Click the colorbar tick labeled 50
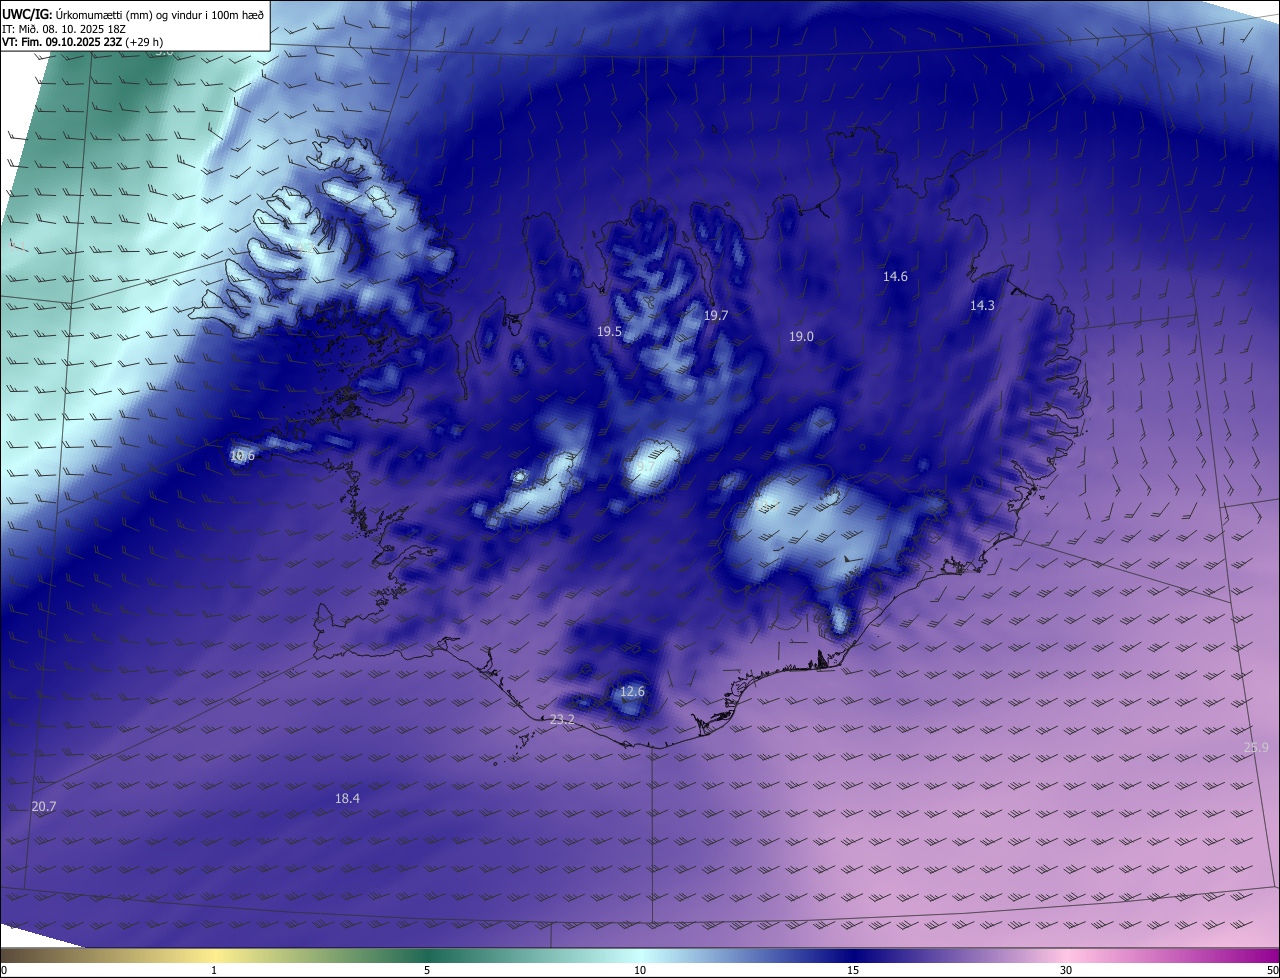Viewport: 1280px width, 978px height. (1272, 970)
